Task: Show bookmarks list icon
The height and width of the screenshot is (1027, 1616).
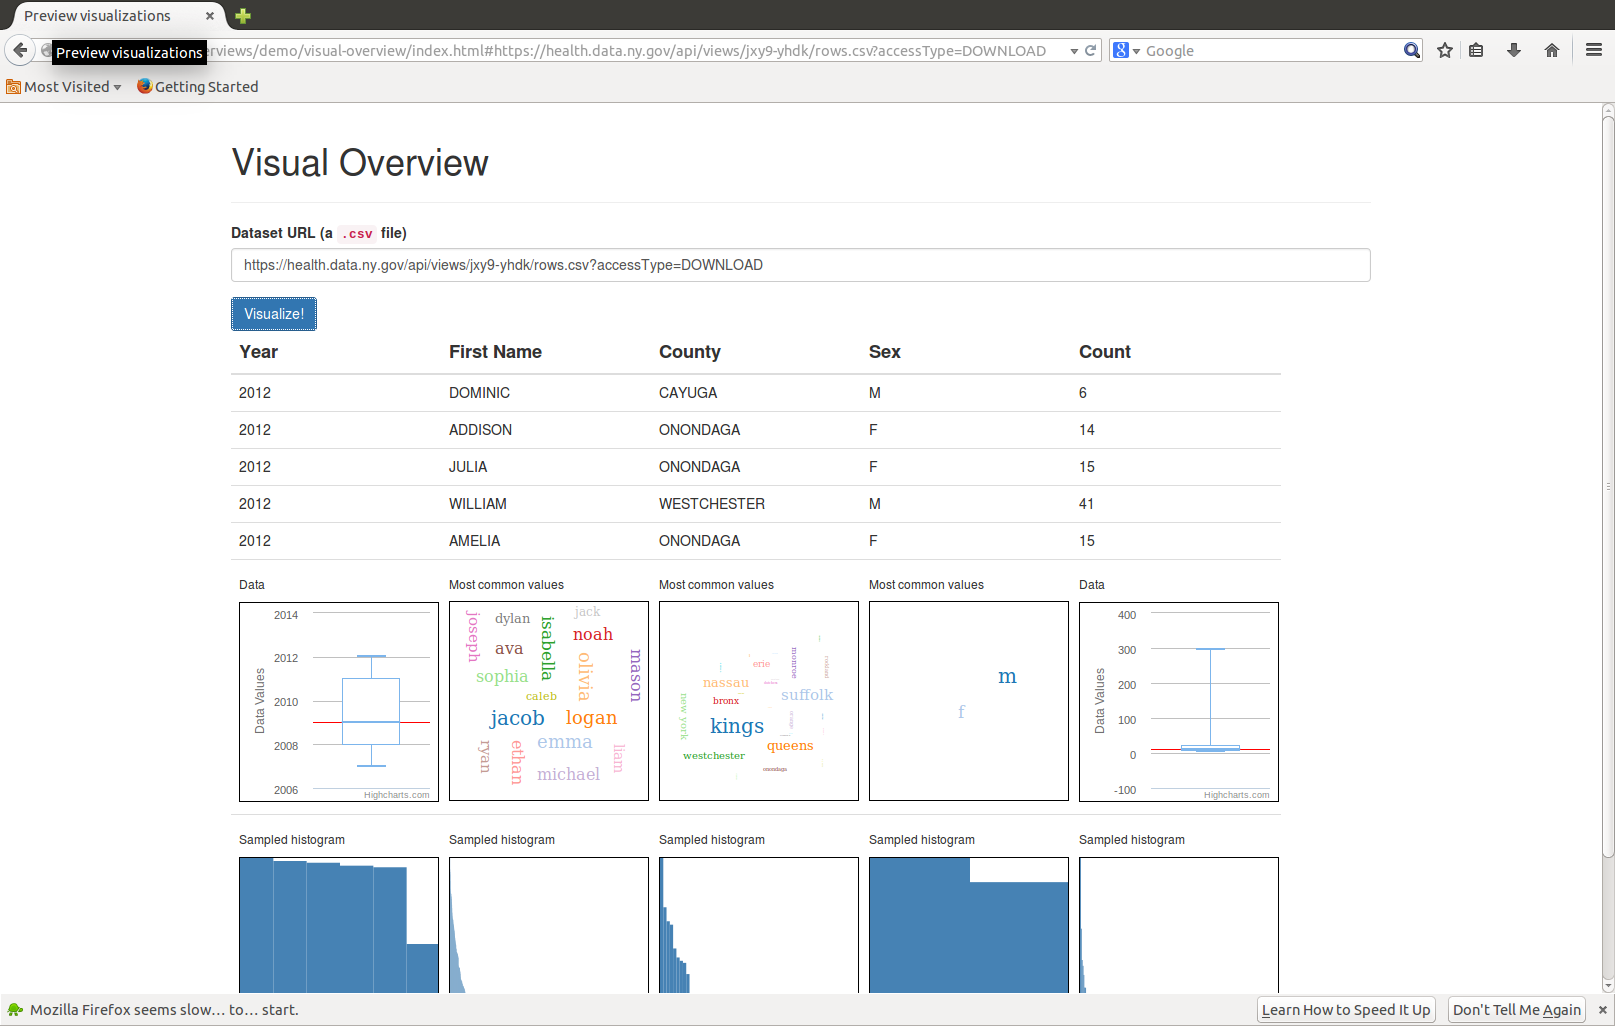Action: click(x=1476, y=50)
